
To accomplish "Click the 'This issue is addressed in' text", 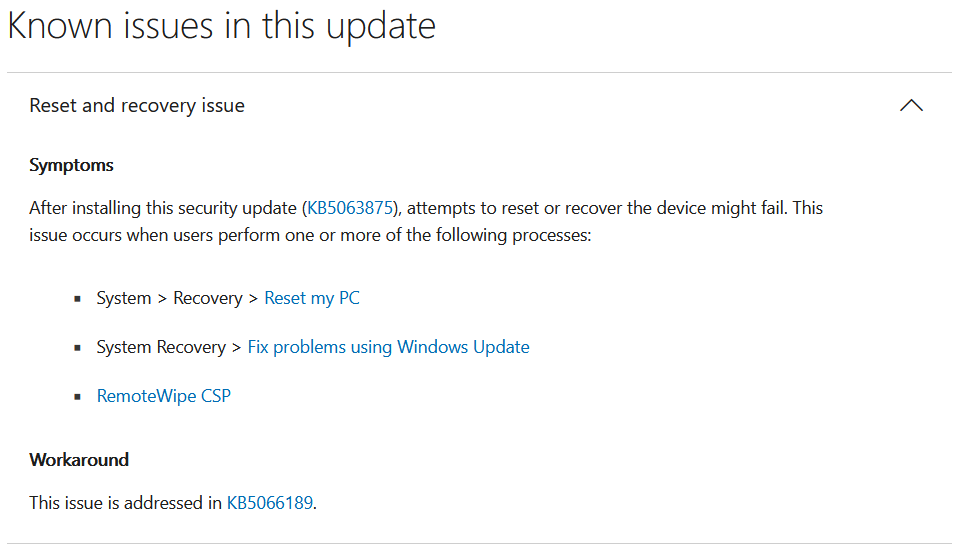I will point(125,503).
